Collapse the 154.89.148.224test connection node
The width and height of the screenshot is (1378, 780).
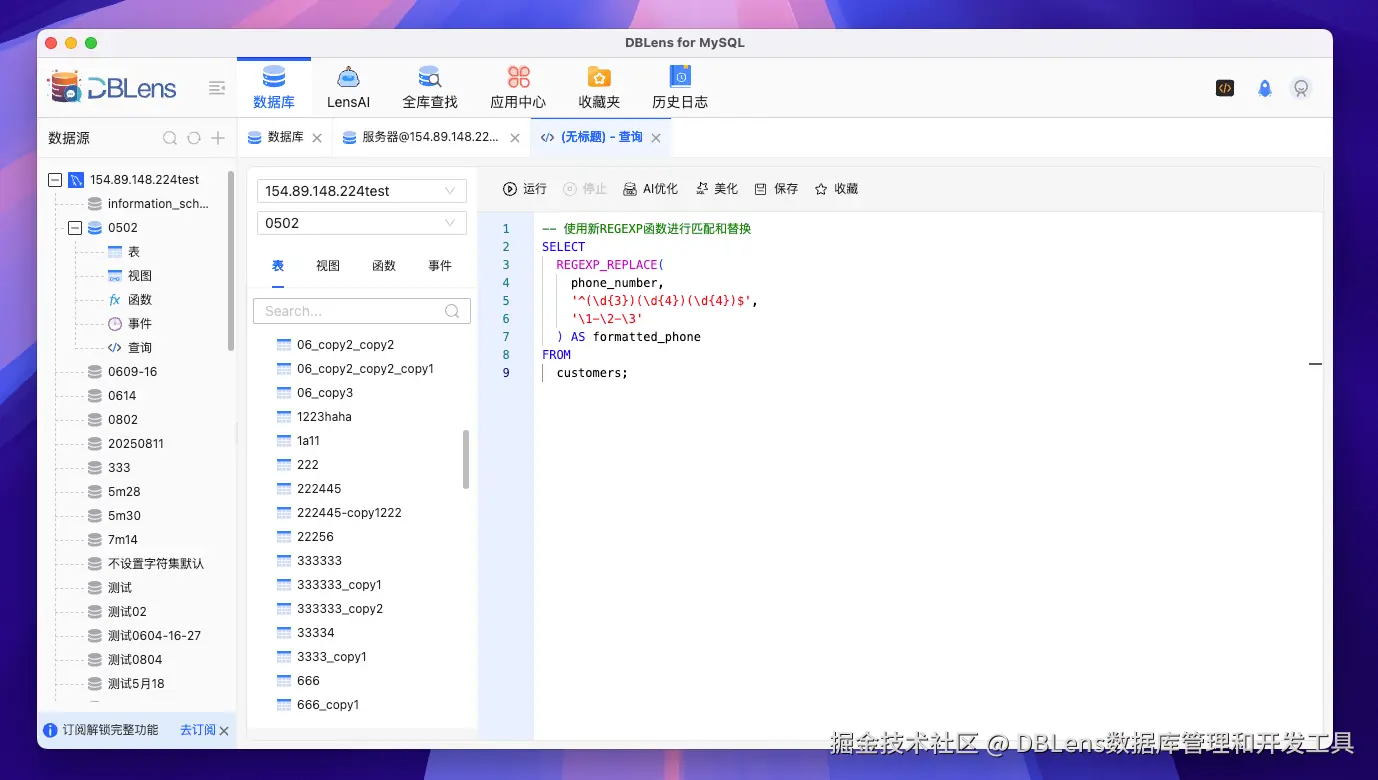(55, 180)
